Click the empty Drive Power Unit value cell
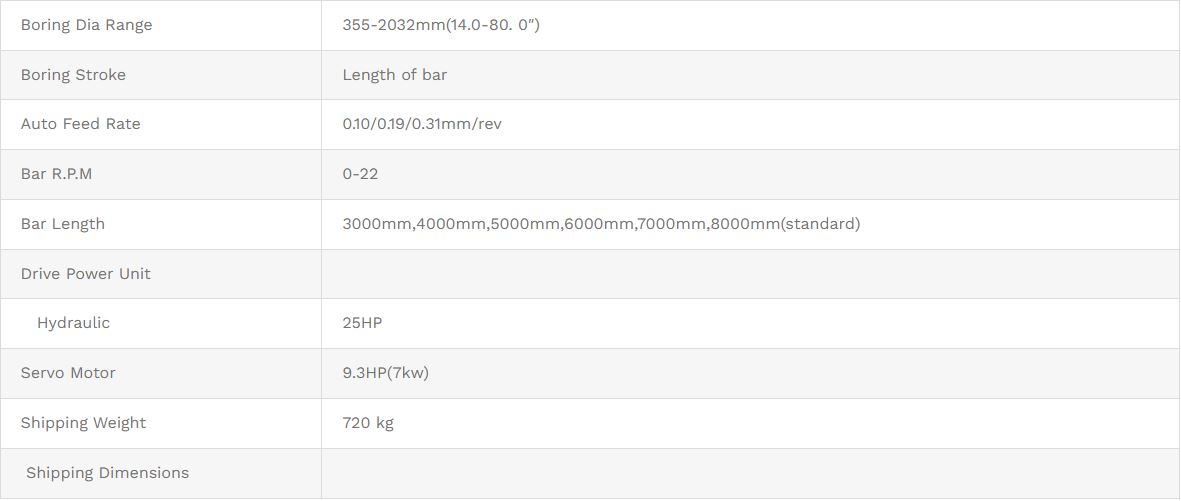 tap(750, 274)
